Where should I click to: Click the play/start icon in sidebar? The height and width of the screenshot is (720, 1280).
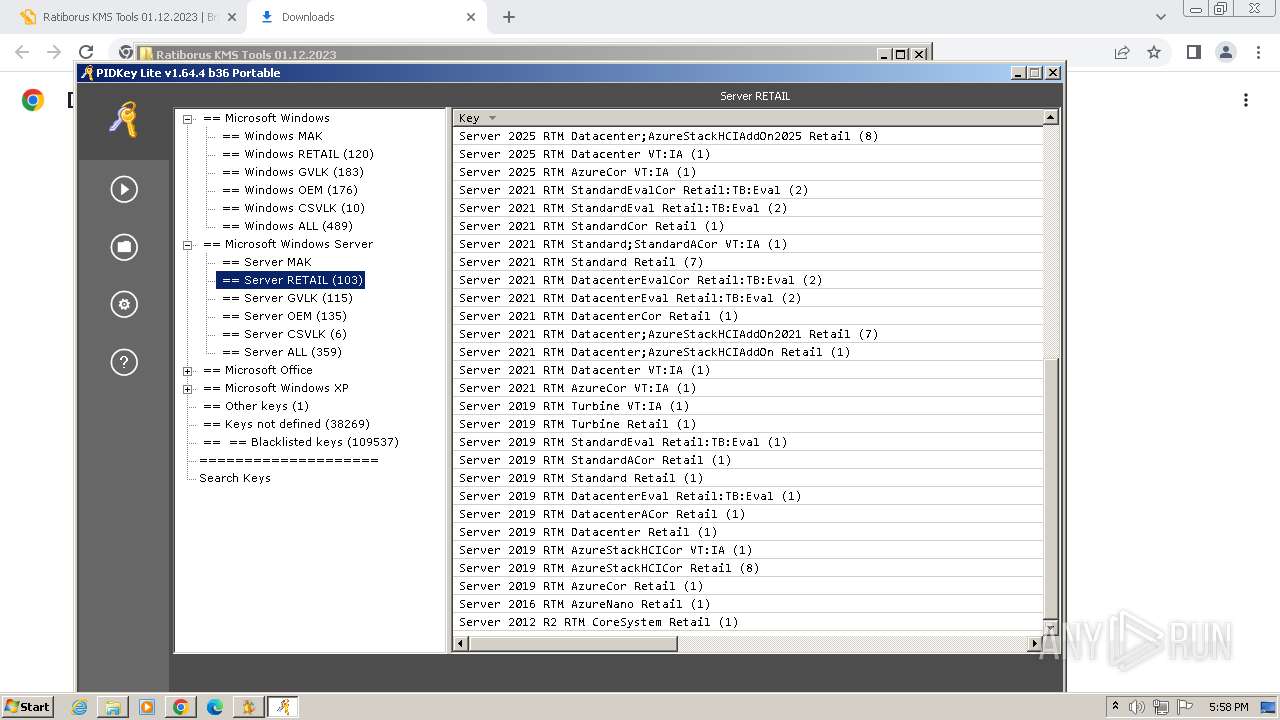[124, 189]
